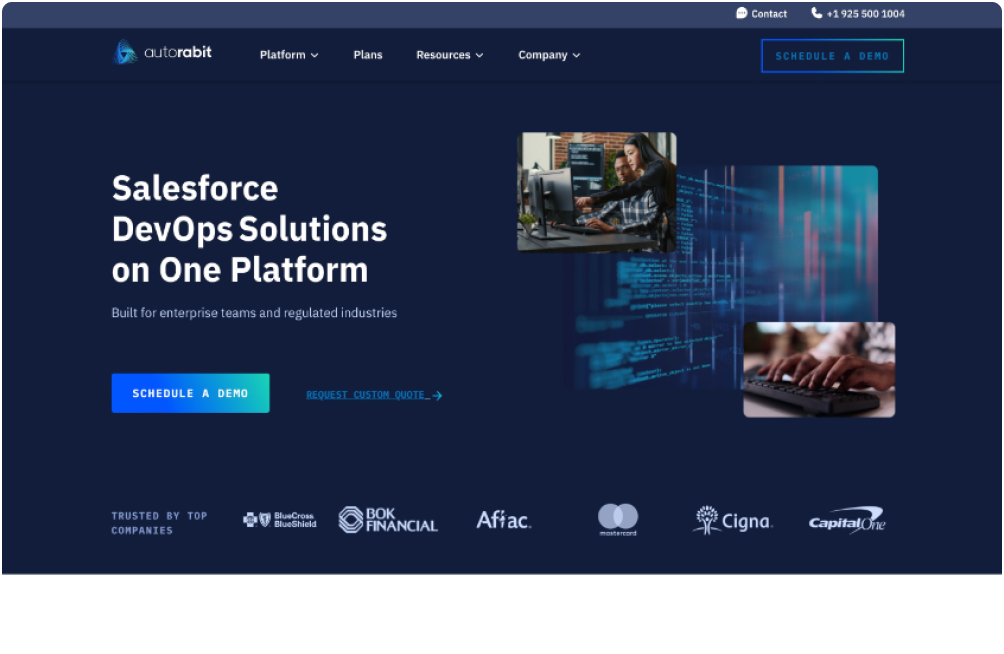Click the 'Built for enterprise teams' subtitle
The height and width of the screenshot is (654, 1004).
254,313
